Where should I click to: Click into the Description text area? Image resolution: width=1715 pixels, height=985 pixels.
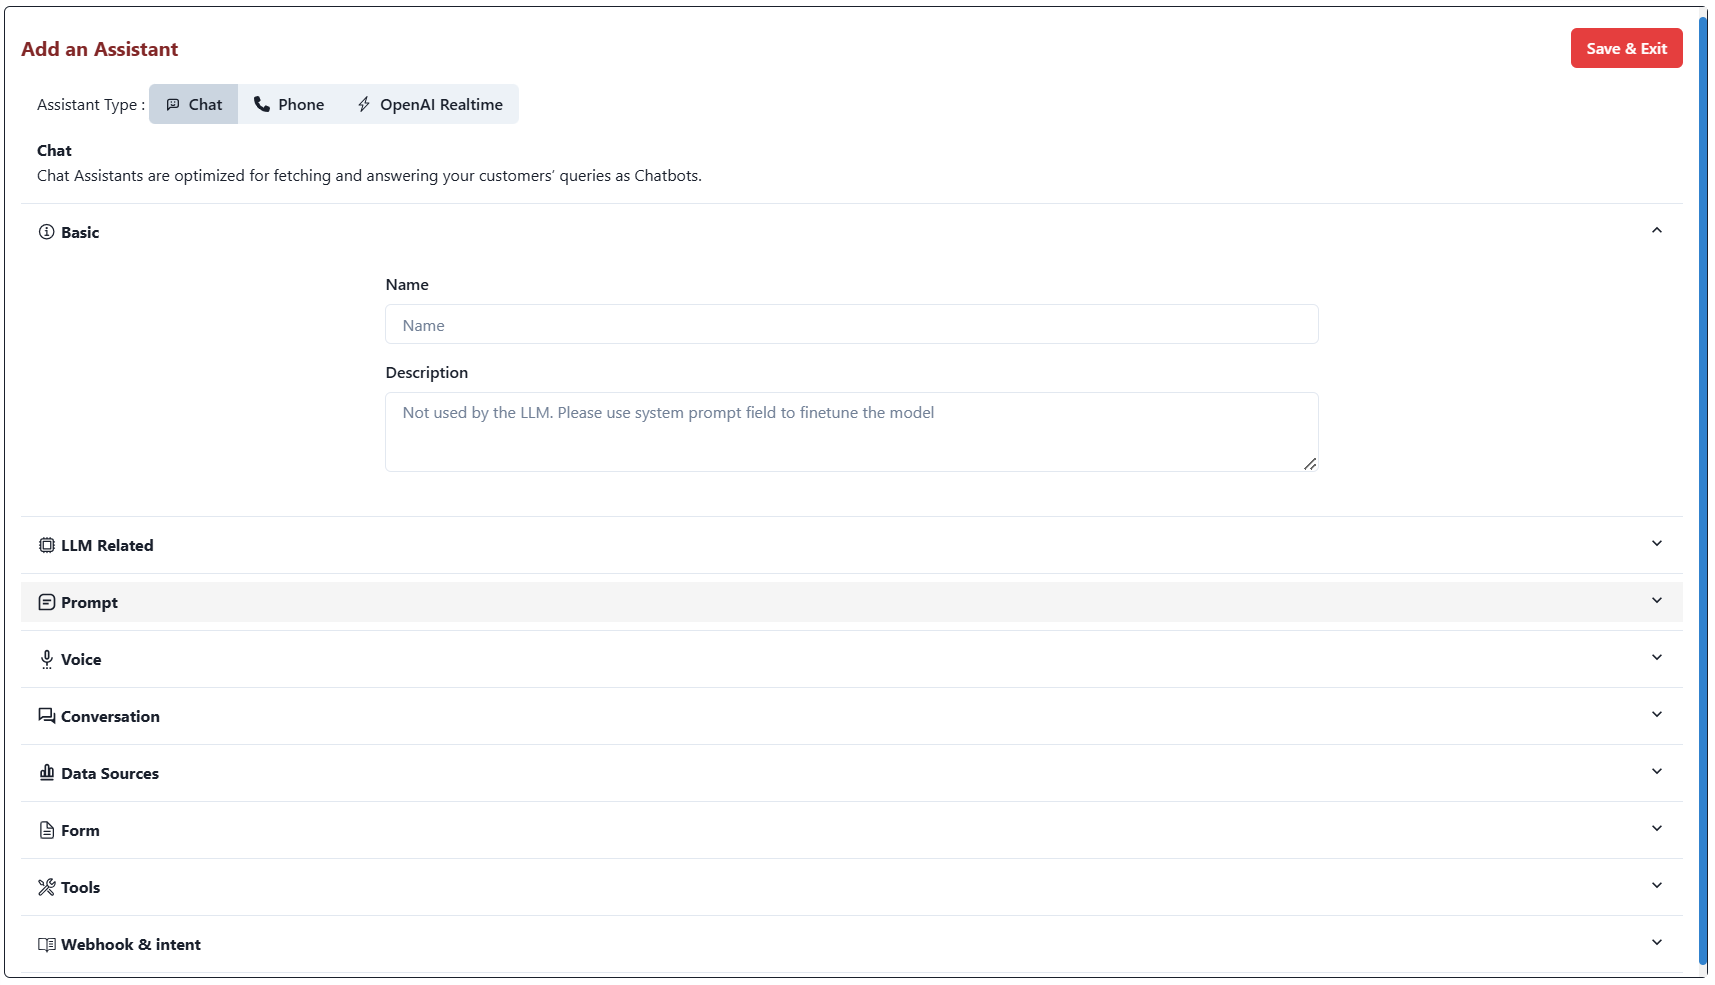click(851, 432)
